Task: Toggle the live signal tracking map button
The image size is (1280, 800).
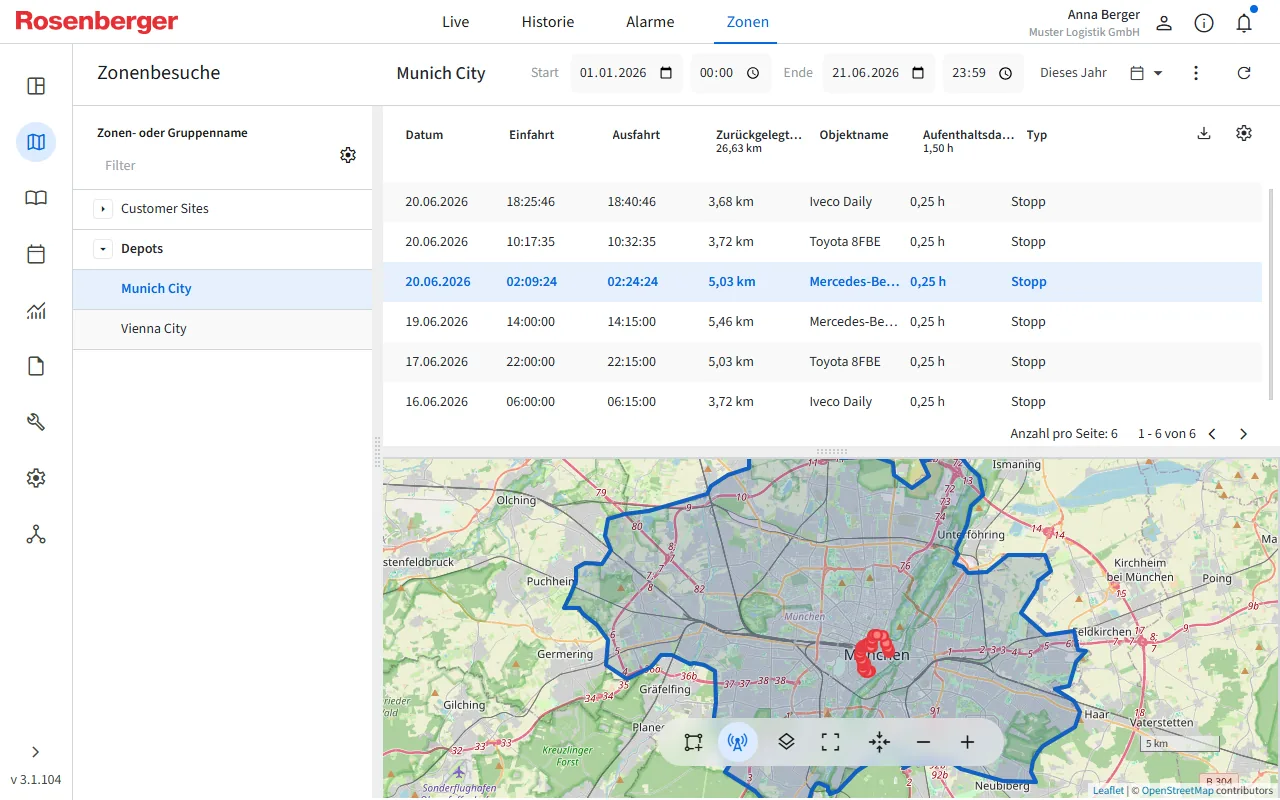Action: [738, 742]
